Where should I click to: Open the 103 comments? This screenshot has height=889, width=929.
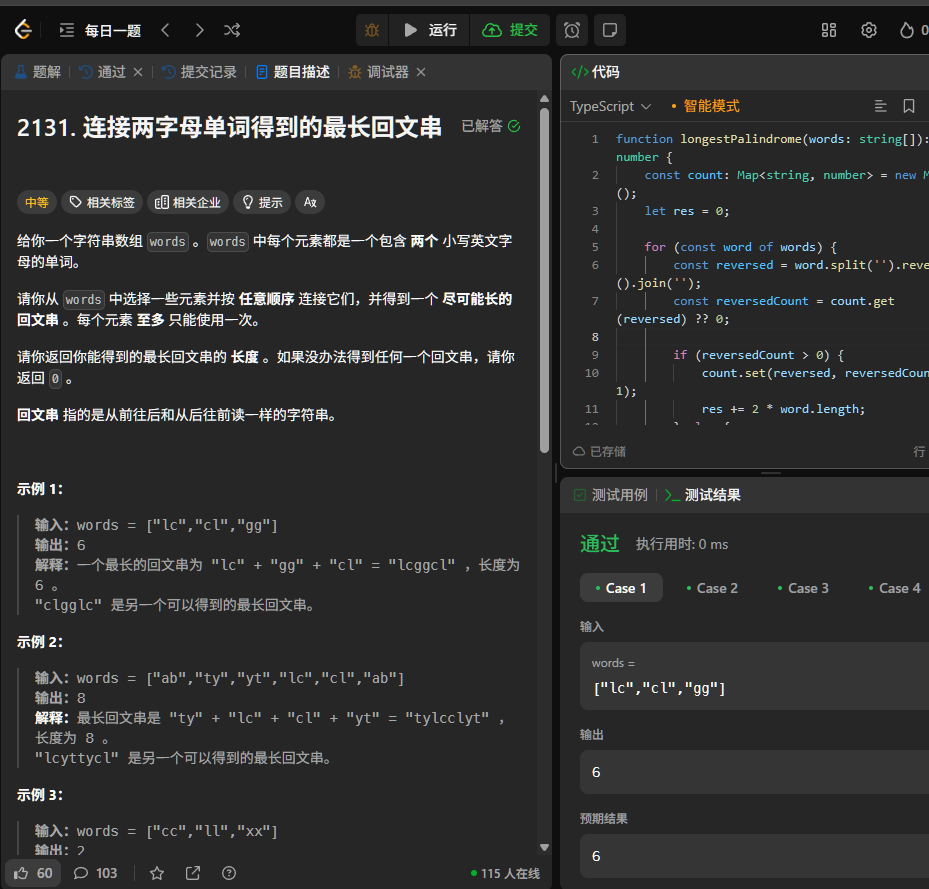(x=95, y=873)
